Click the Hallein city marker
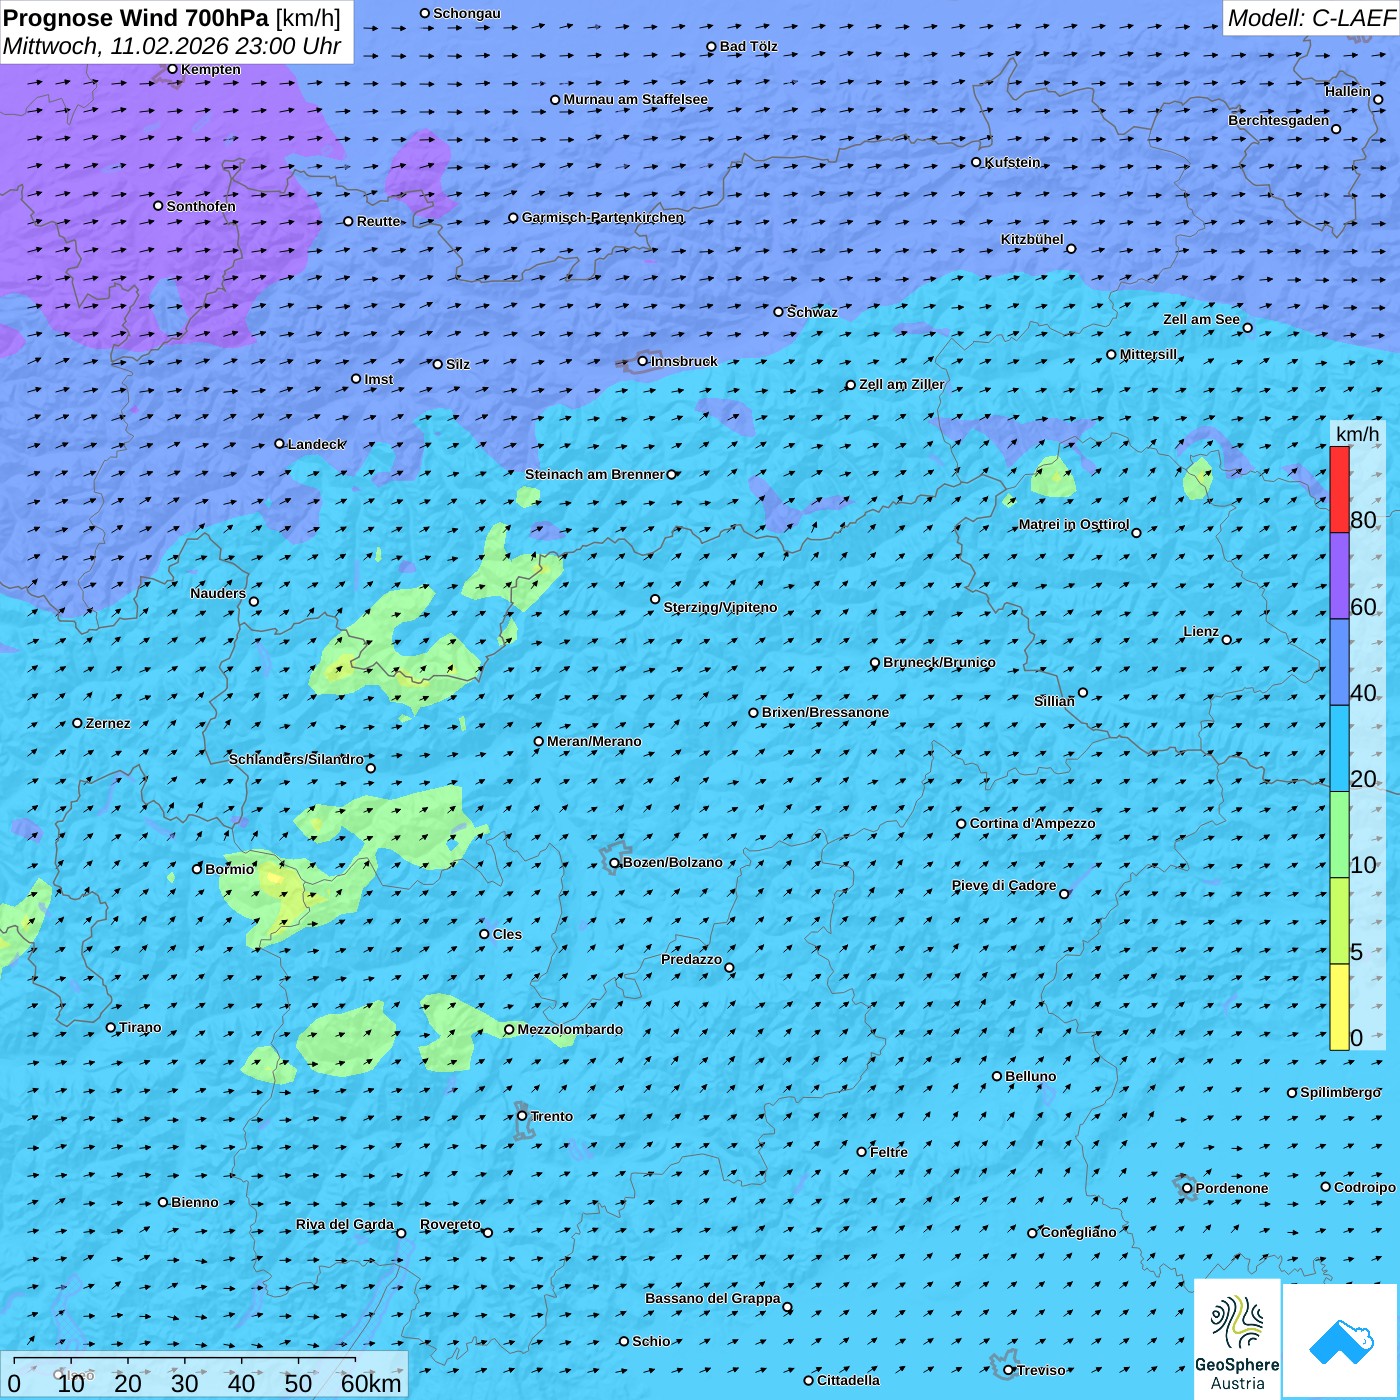Viewport: 1400px width, 1400px height. coord(1378,100)
